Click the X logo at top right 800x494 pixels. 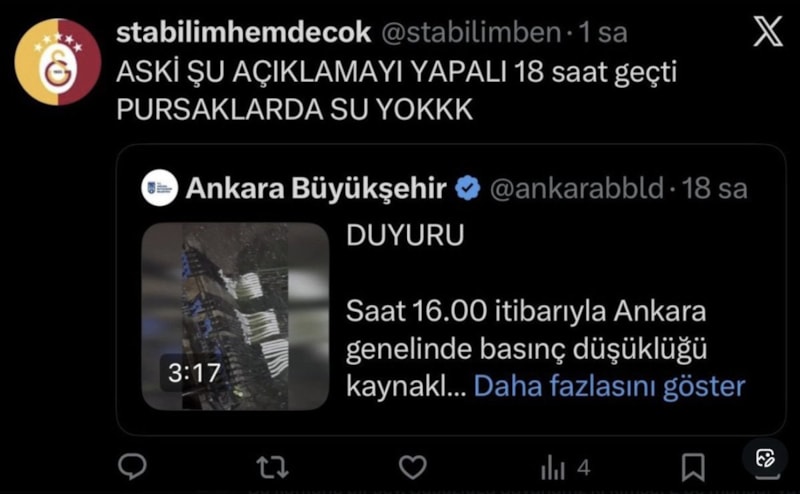click(x=767, y=32)
